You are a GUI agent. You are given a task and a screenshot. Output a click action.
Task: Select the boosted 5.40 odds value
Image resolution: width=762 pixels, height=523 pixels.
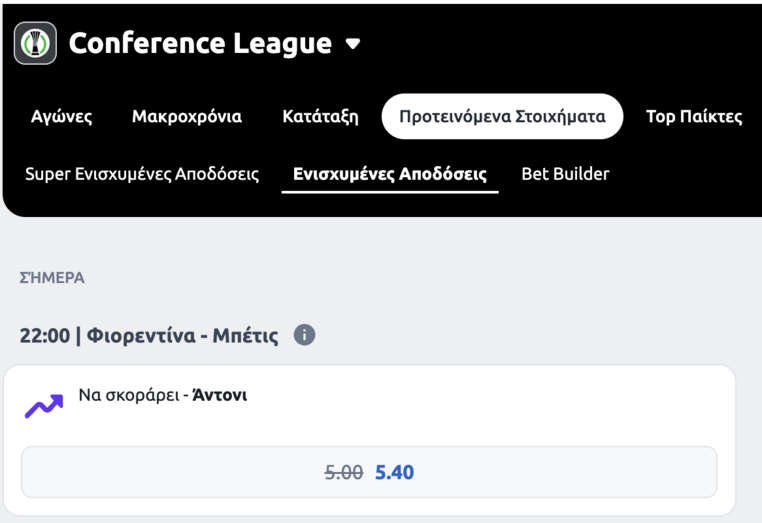(x=394, y=472)
